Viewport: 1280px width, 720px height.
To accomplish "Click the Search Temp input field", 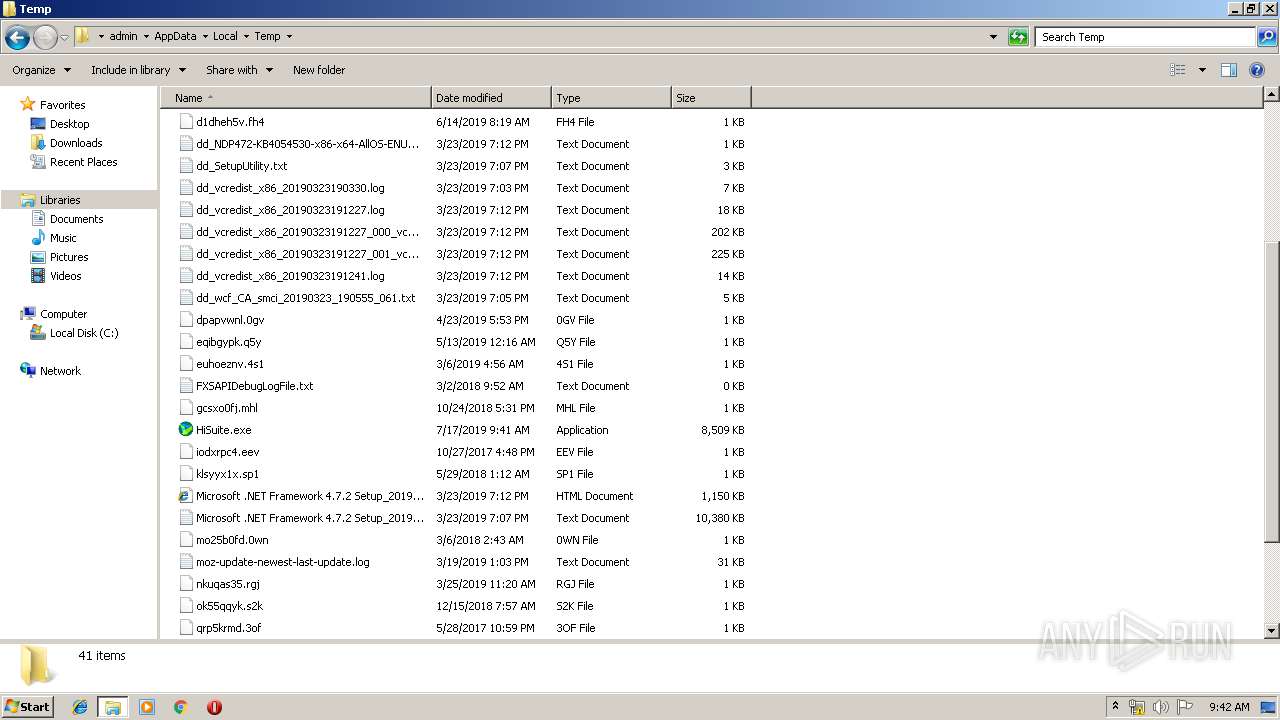I will click(x=1145, y=37).
